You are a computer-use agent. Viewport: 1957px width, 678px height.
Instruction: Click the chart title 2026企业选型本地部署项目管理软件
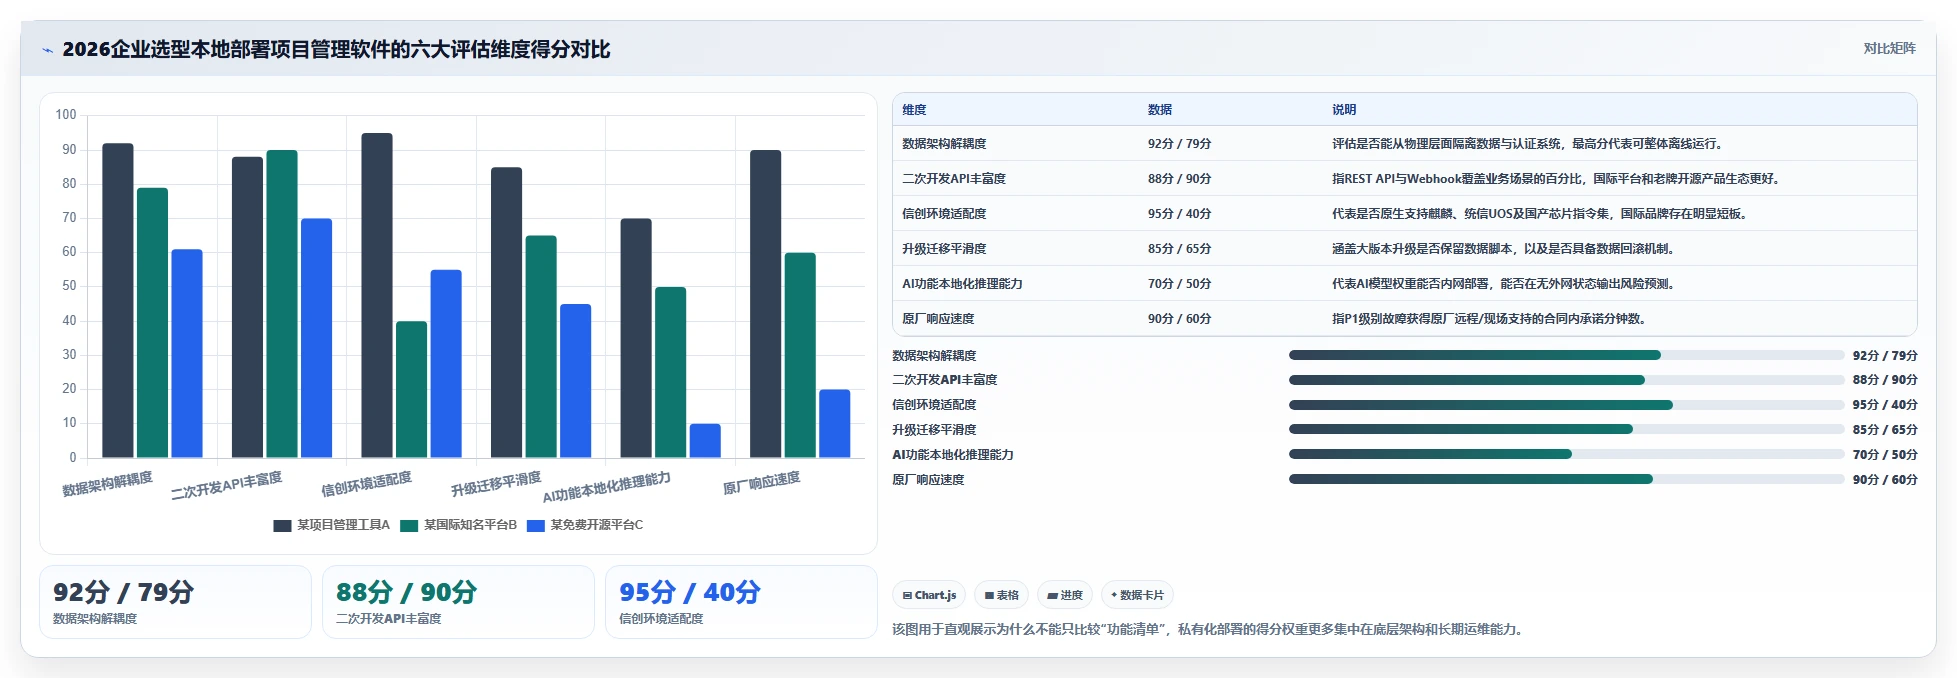(336, 50)
